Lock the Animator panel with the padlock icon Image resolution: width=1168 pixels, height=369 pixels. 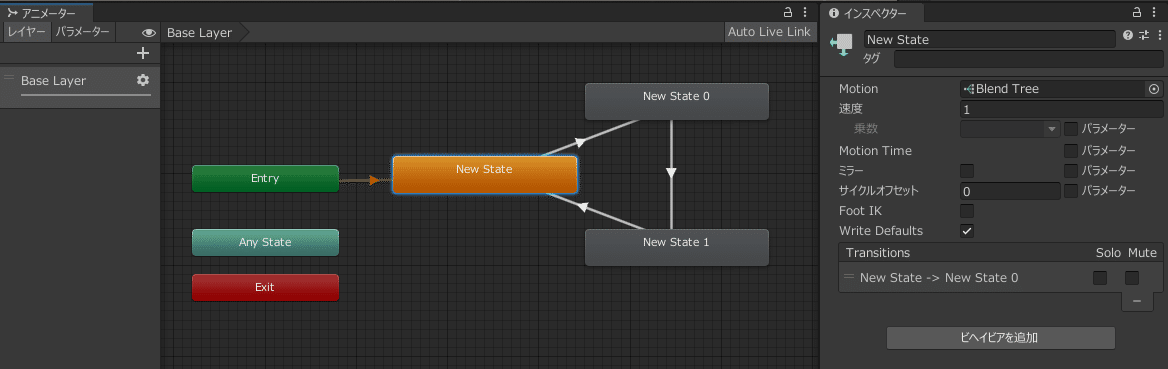pyautogui.click(x=787, y=13)
